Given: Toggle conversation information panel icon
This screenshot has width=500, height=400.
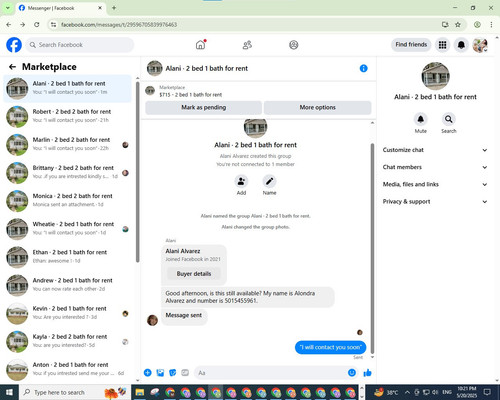Looking at the screenshot, I should [364, 68].
